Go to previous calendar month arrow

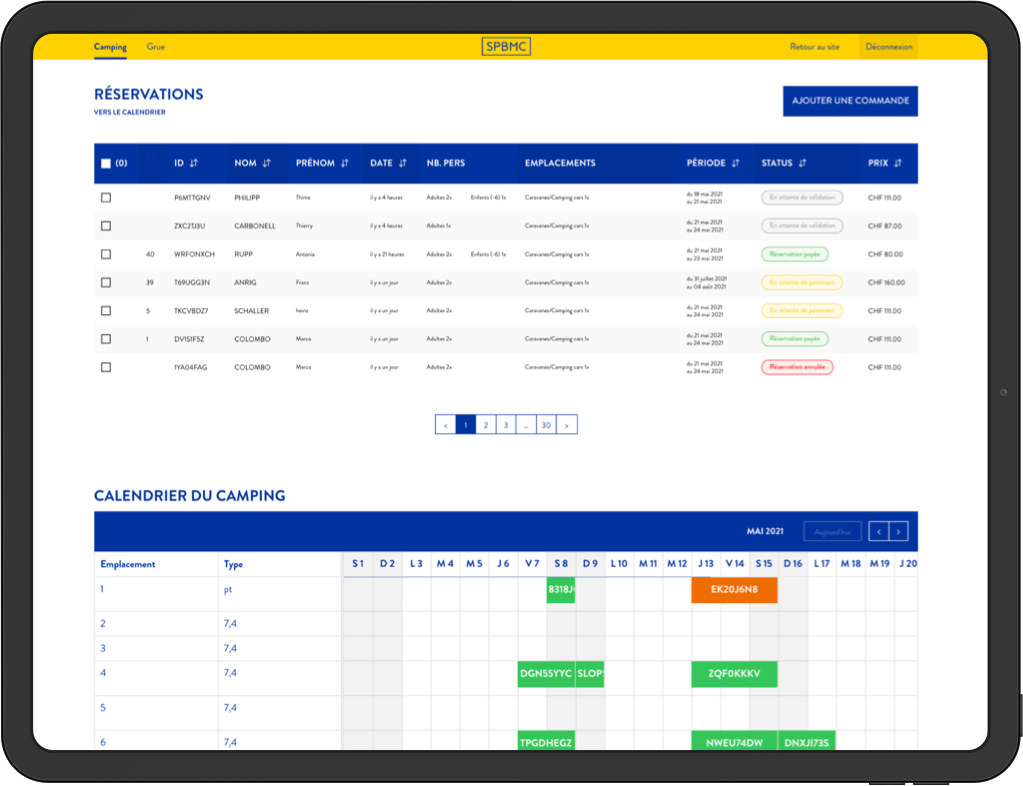pos(878,532)
